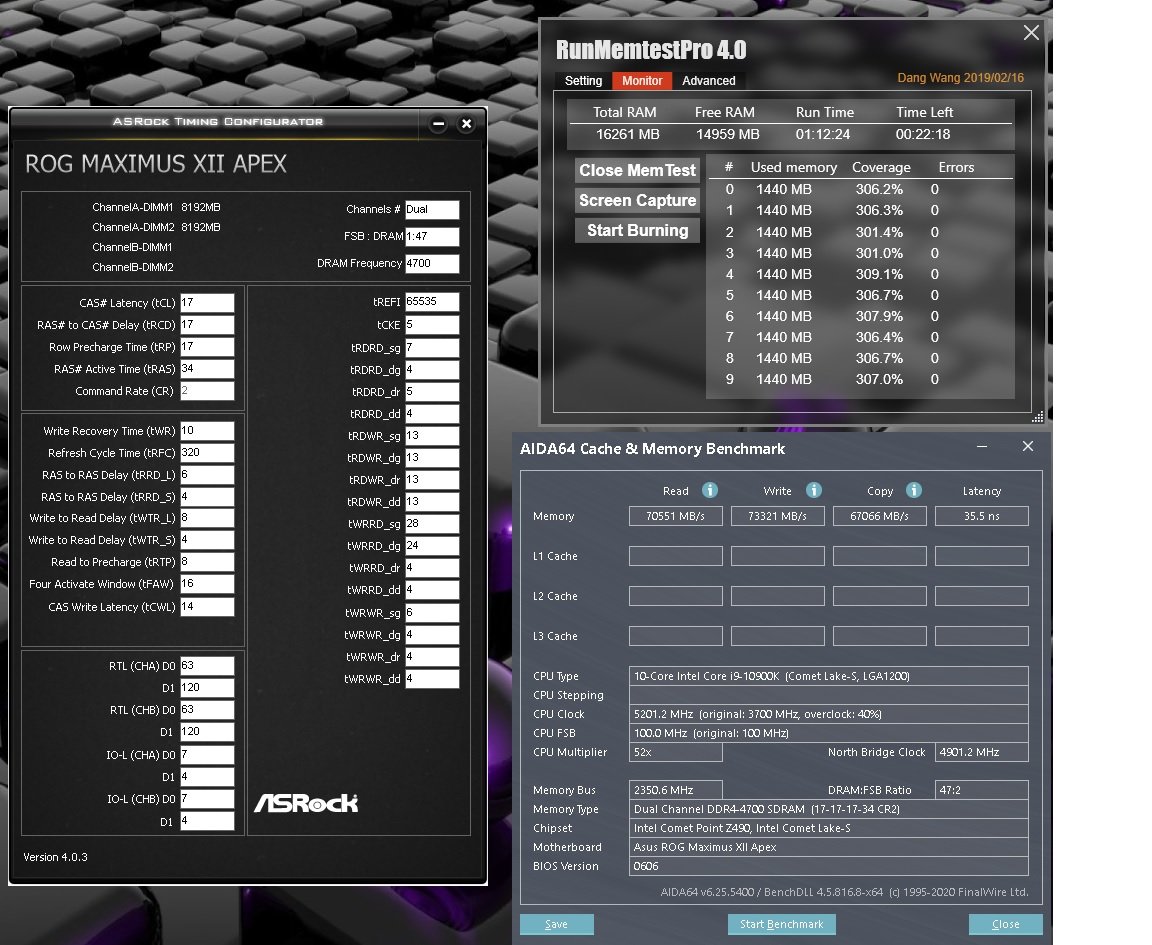
Task: Click the Version 4.0.3 label
Action: (x=55, y=857)
